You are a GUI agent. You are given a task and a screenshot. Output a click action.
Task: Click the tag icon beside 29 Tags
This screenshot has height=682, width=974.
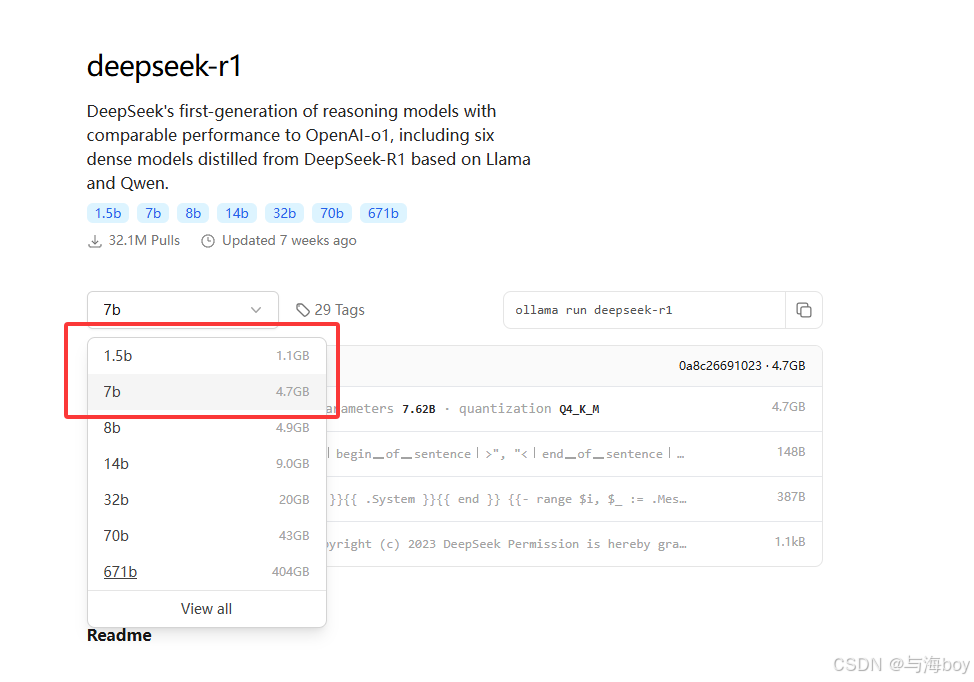(303, 310)
